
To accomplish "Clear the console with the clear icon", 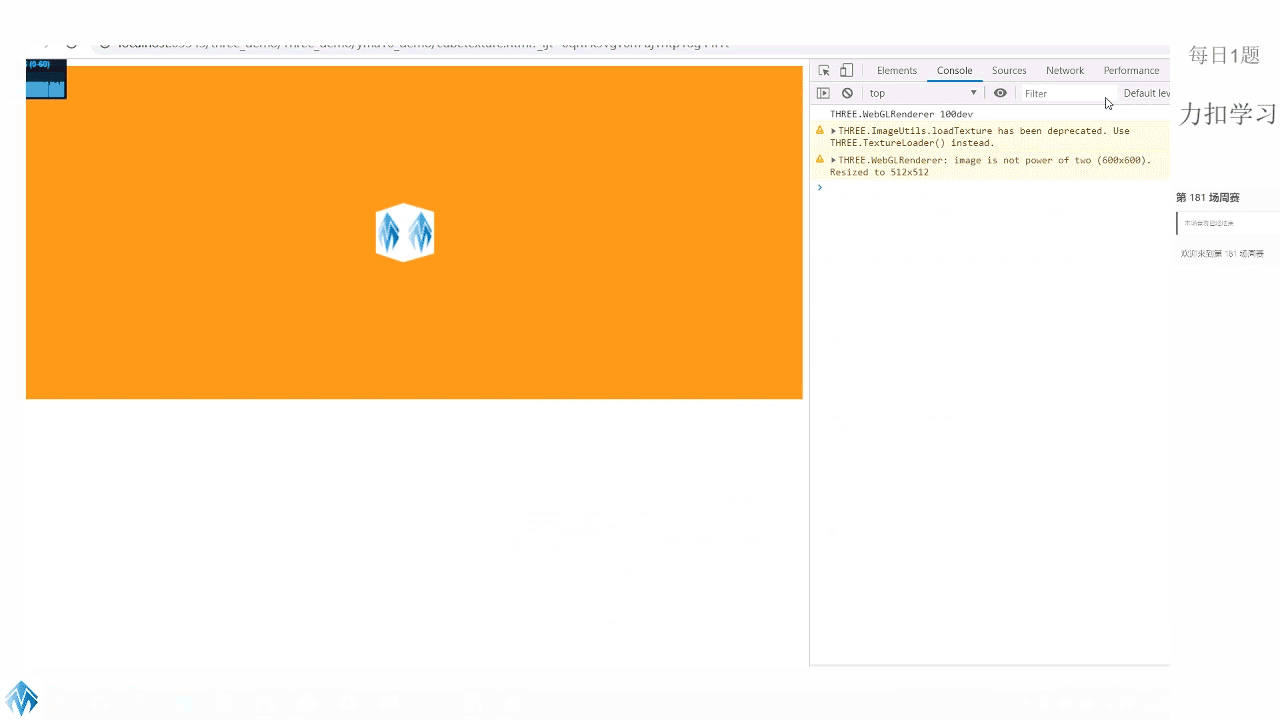I will [847, 93].
